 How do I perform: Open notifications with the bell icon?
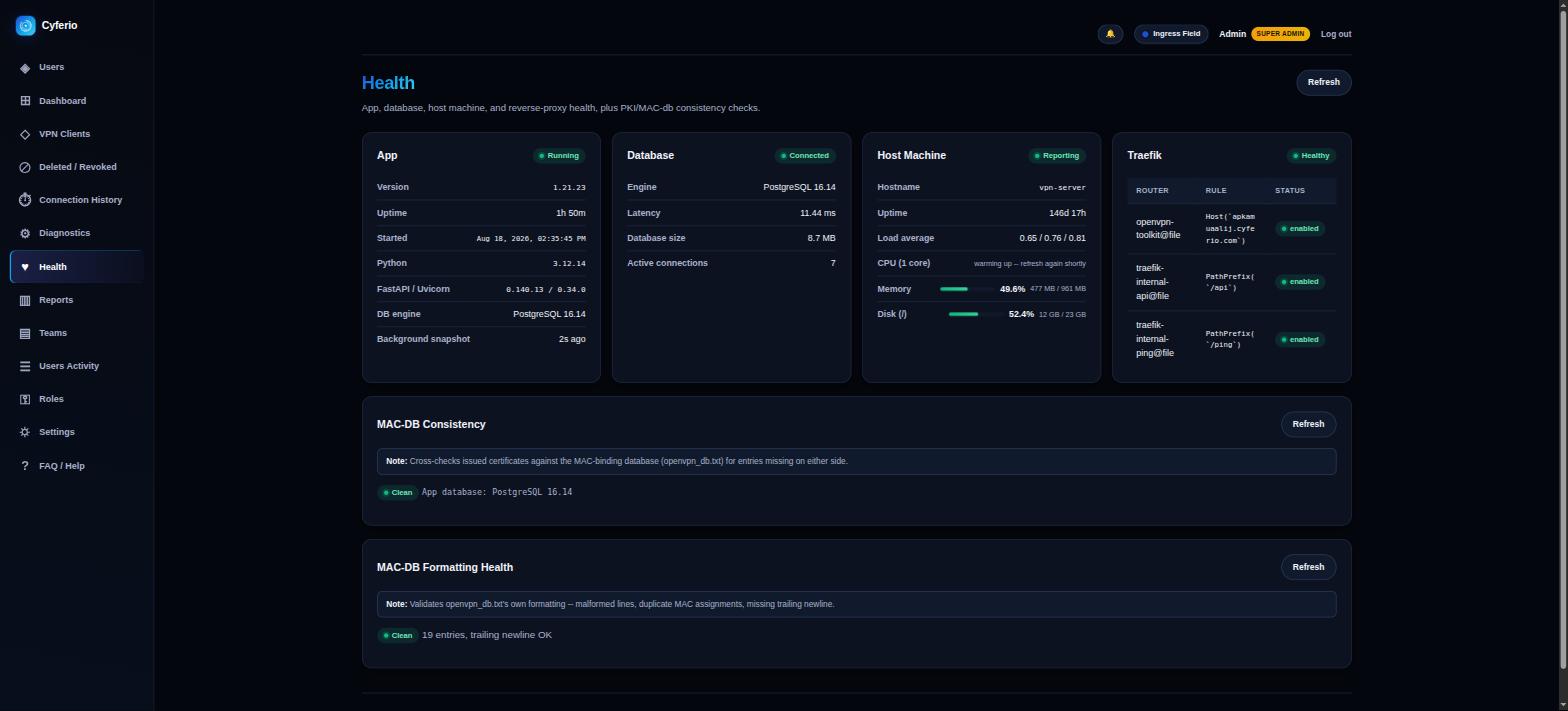(1110, 34)
